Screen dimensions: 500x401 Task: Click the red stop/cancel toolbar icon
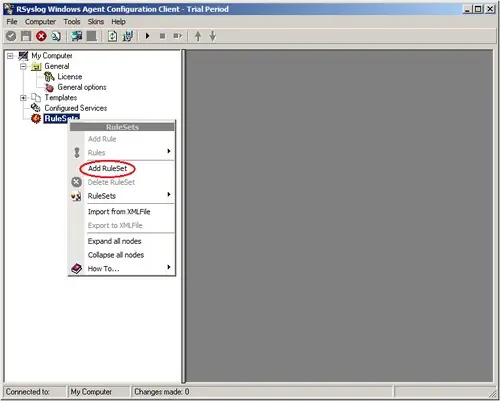(x=41, y=36)
